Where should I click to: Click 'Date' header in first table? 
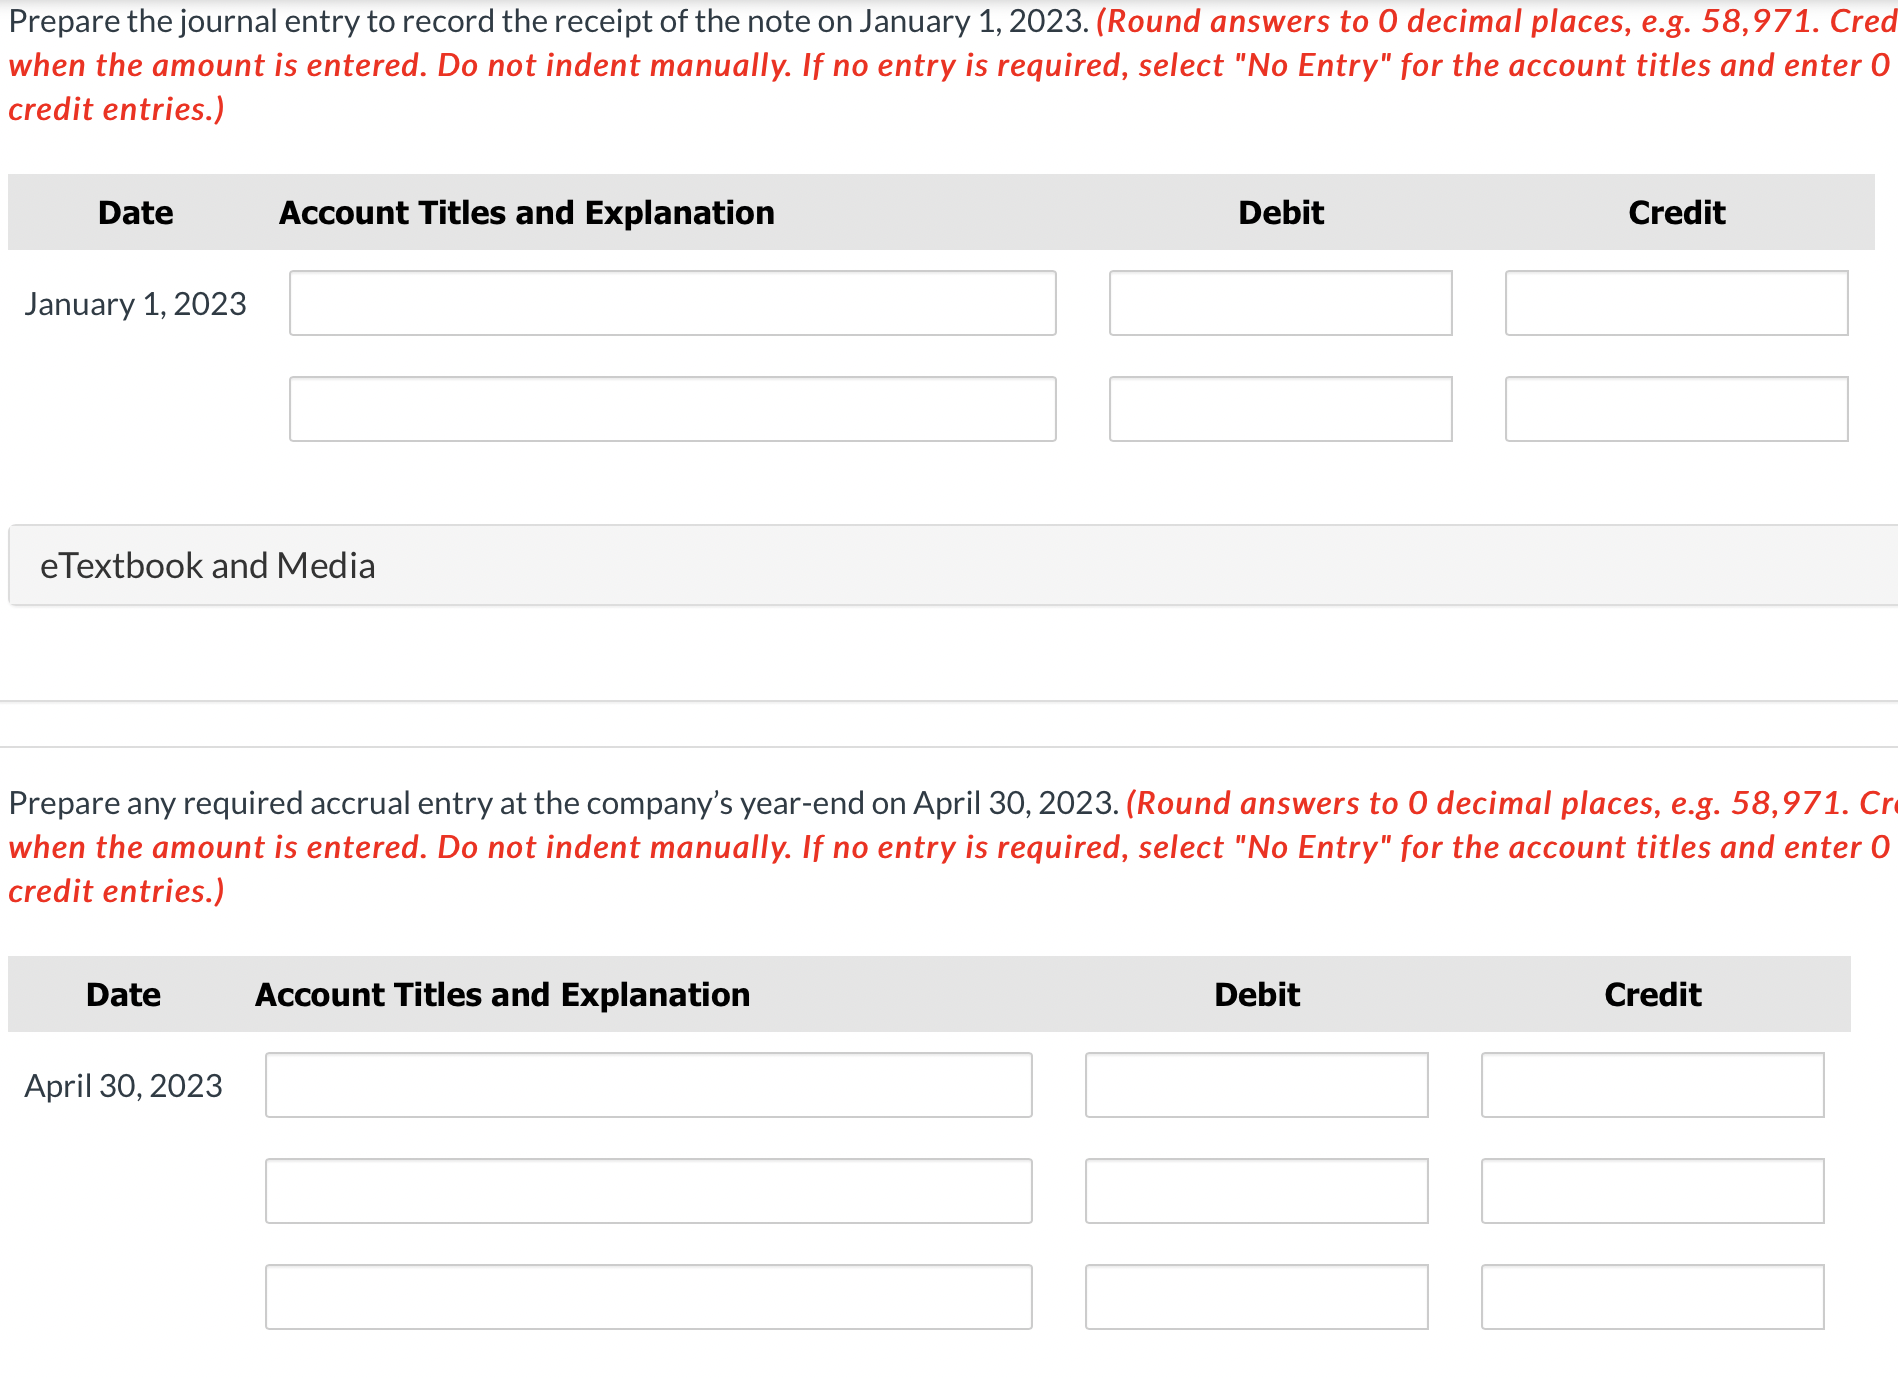tap(136, 213)
